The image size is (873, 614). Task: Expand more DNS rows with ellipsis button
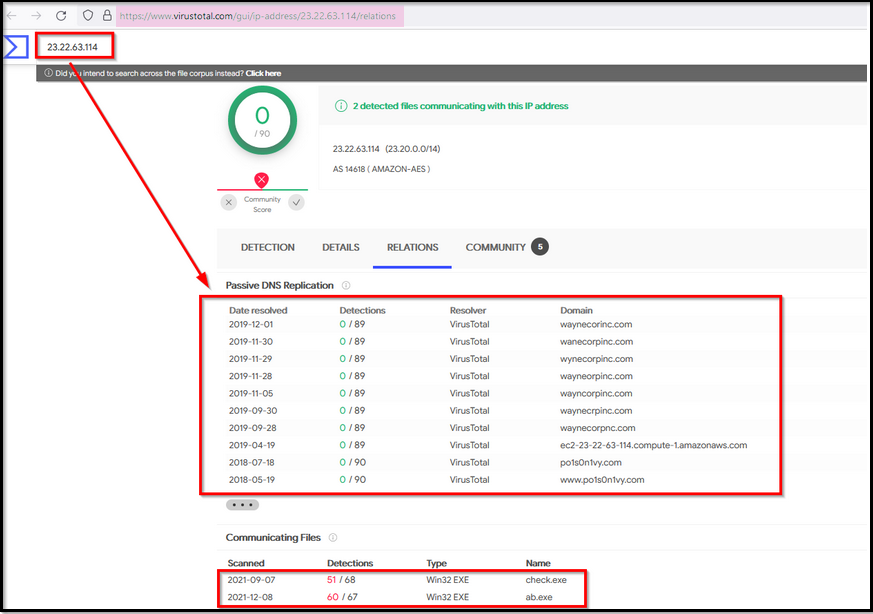(242, 505)
